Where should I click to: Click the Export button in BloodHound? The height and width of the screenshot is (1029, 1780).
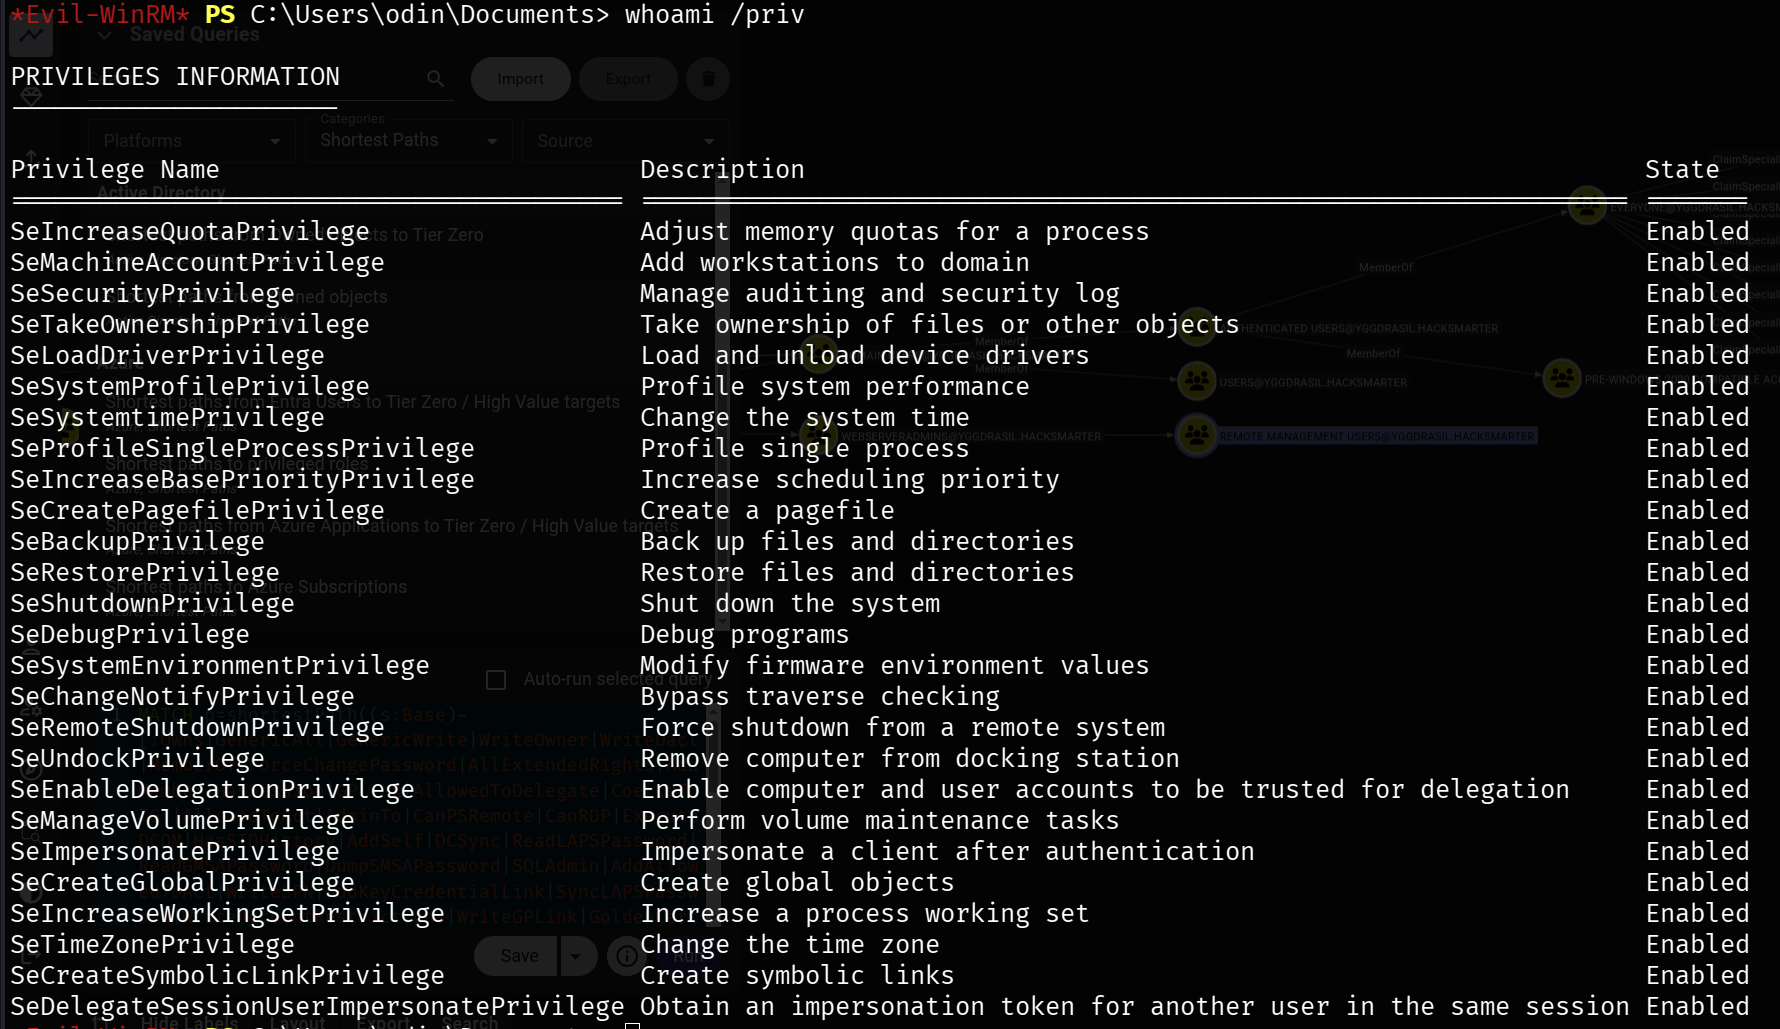pos(628,79)
